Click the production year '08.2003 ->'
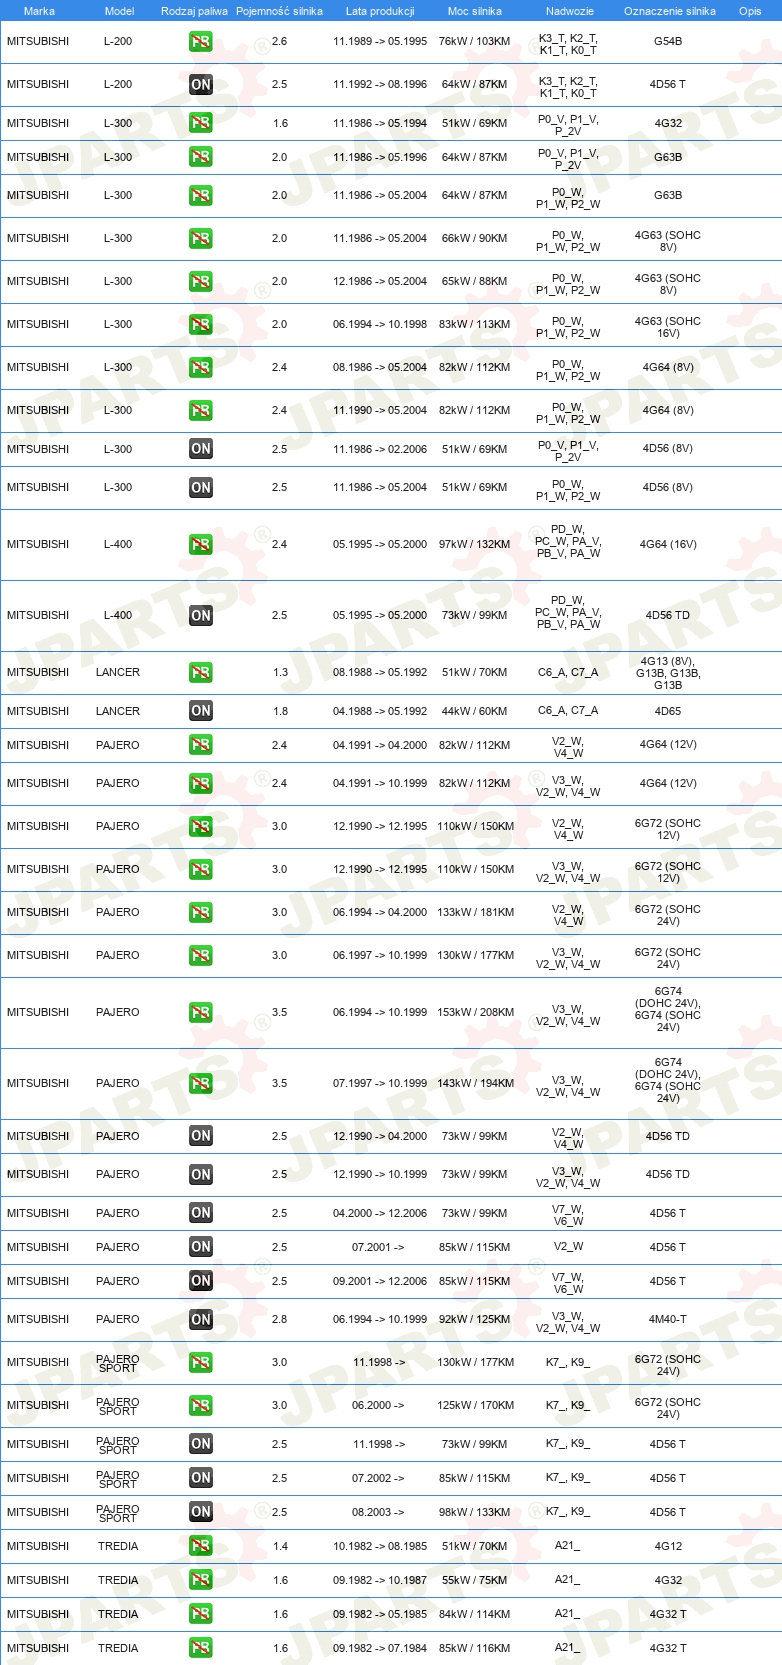This screenshot has height=1665, width=782. click(378, 1513)
